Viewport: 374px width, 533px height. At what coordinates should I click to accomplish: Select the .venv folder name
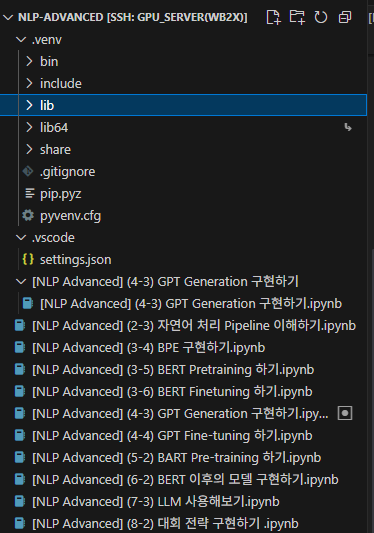47,40
